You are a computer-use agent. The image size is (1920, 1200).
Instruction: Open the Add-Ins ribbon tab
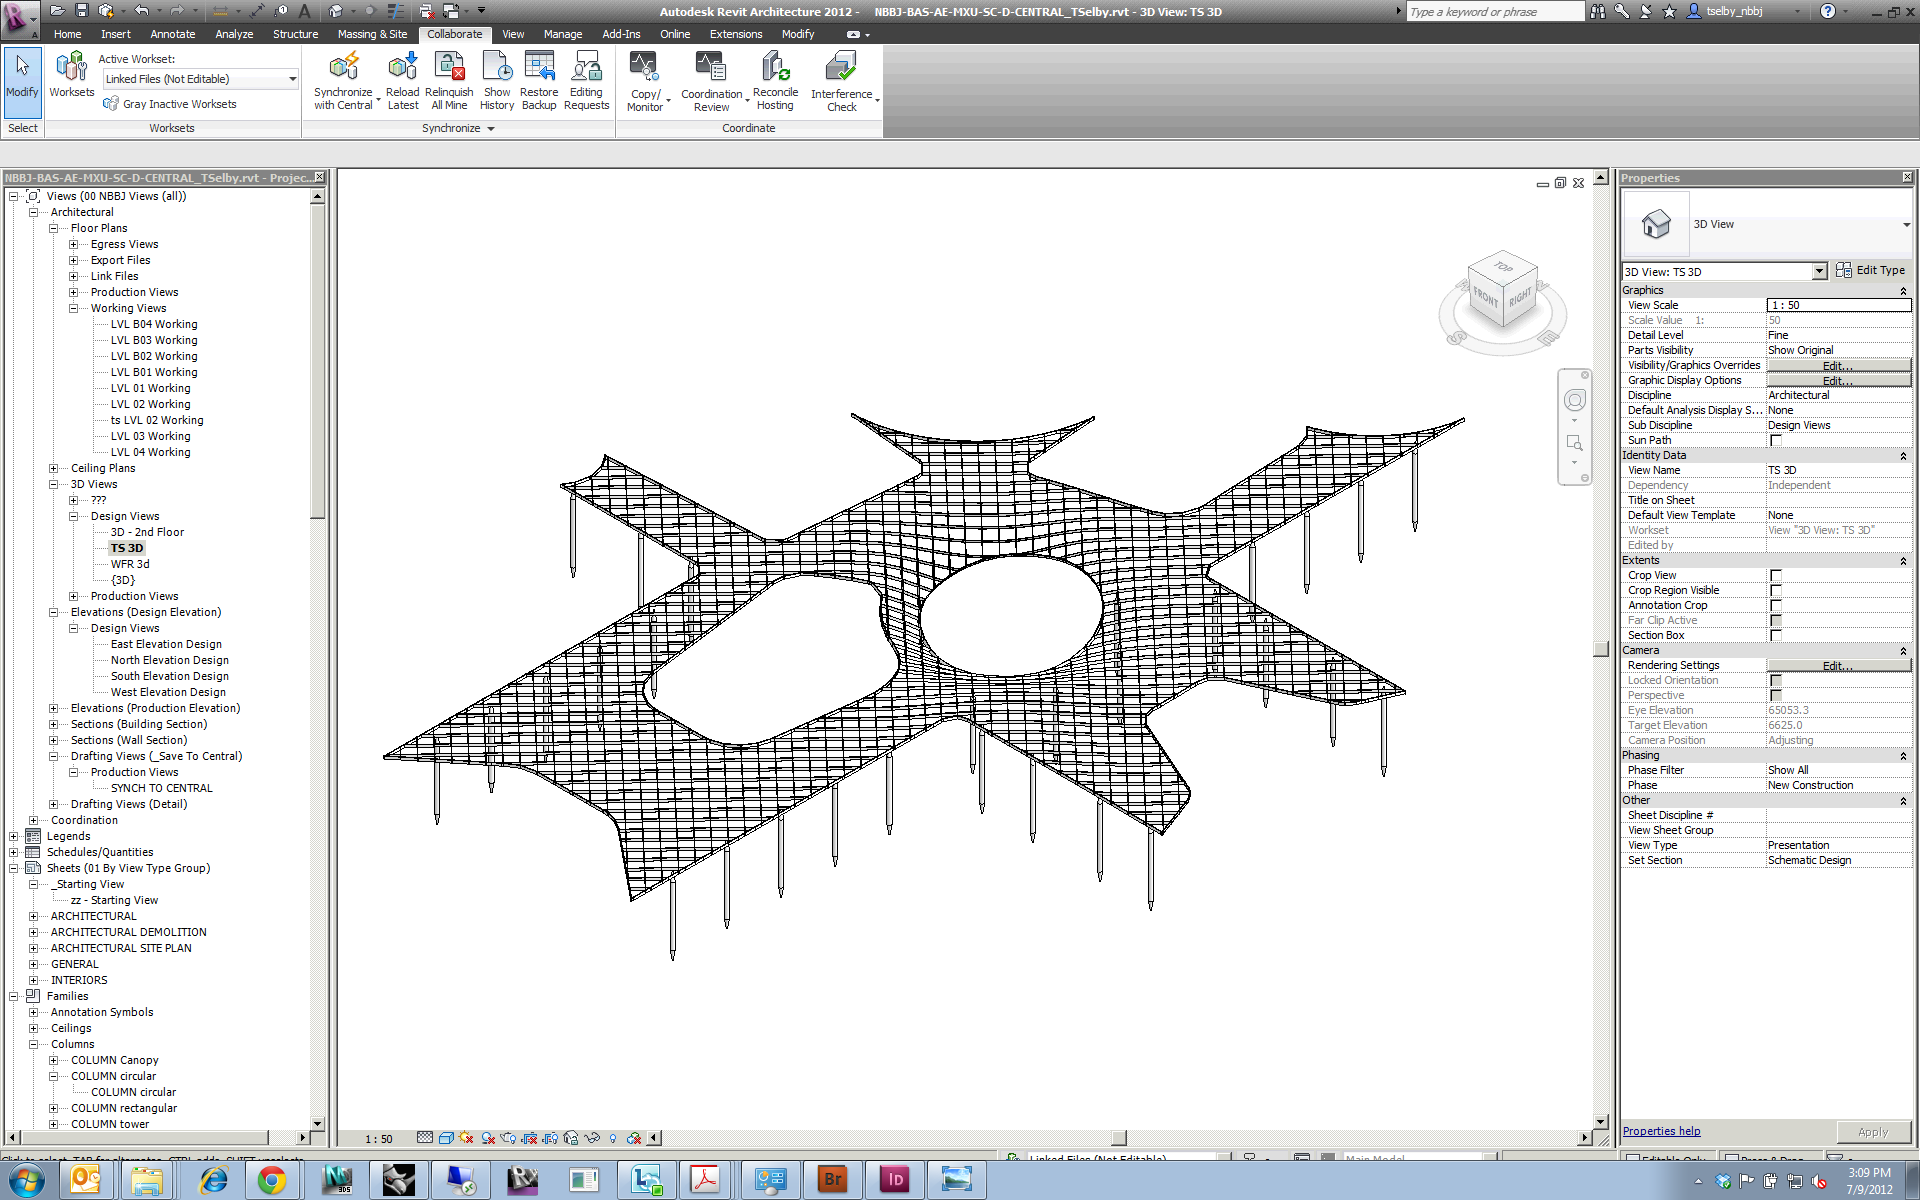(x=621, y=34)
